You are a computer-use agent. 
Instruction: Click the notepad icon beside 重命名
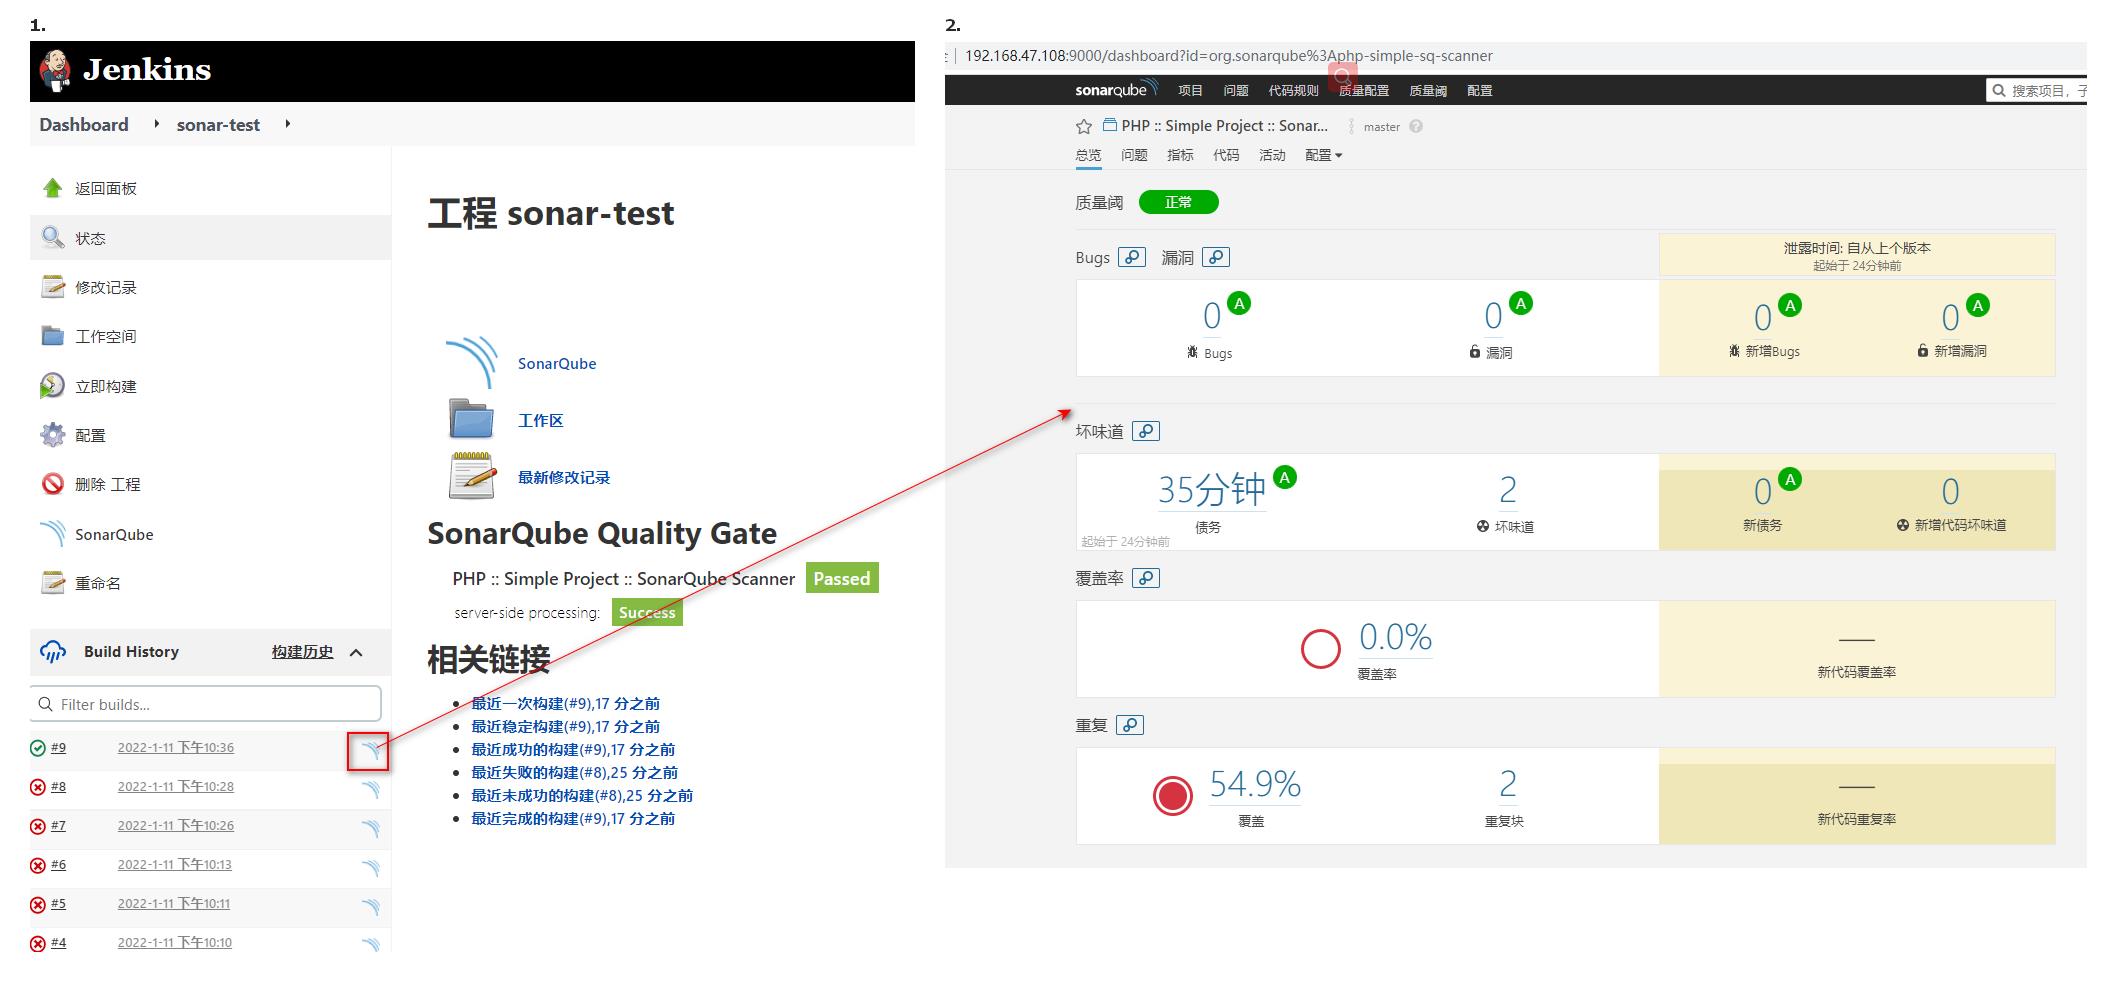tap(52, 583)
